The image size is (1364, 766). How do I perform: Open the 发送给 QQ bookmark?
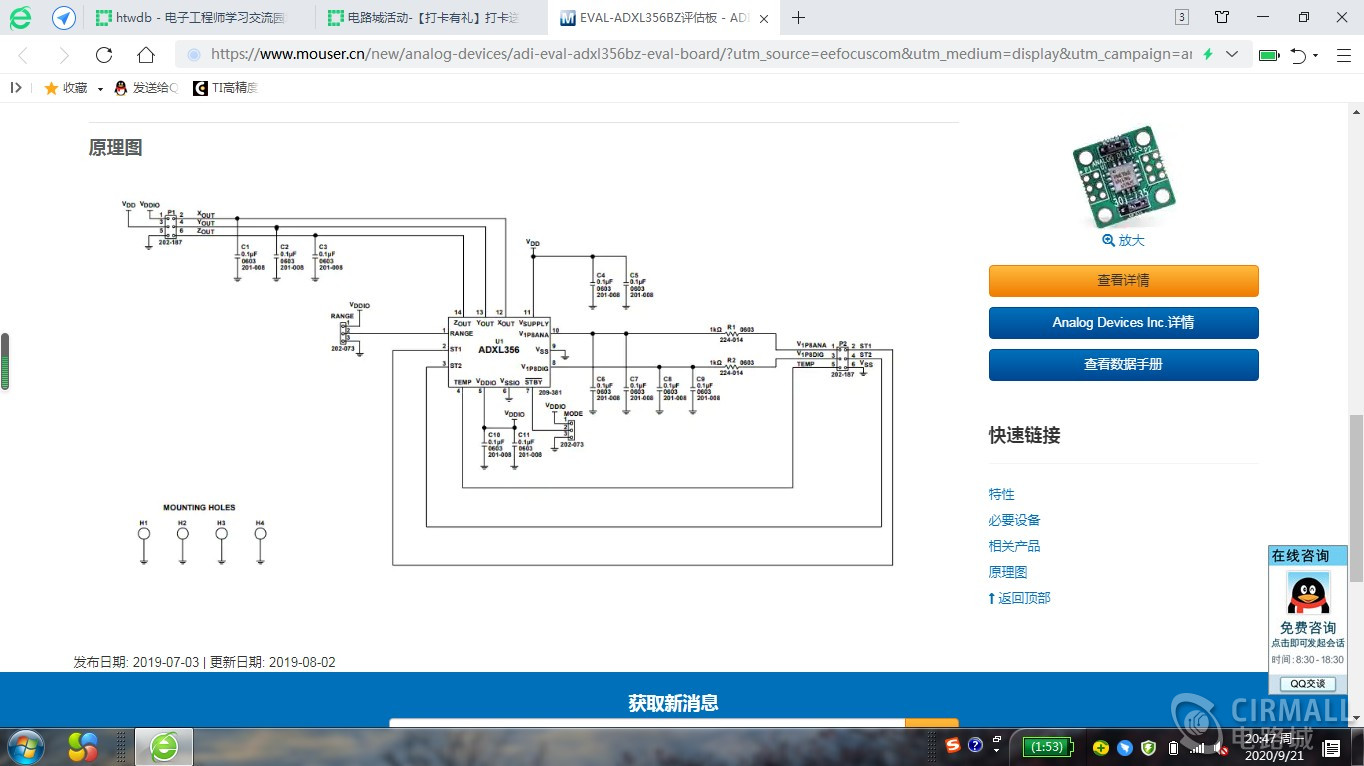point(146,88)
